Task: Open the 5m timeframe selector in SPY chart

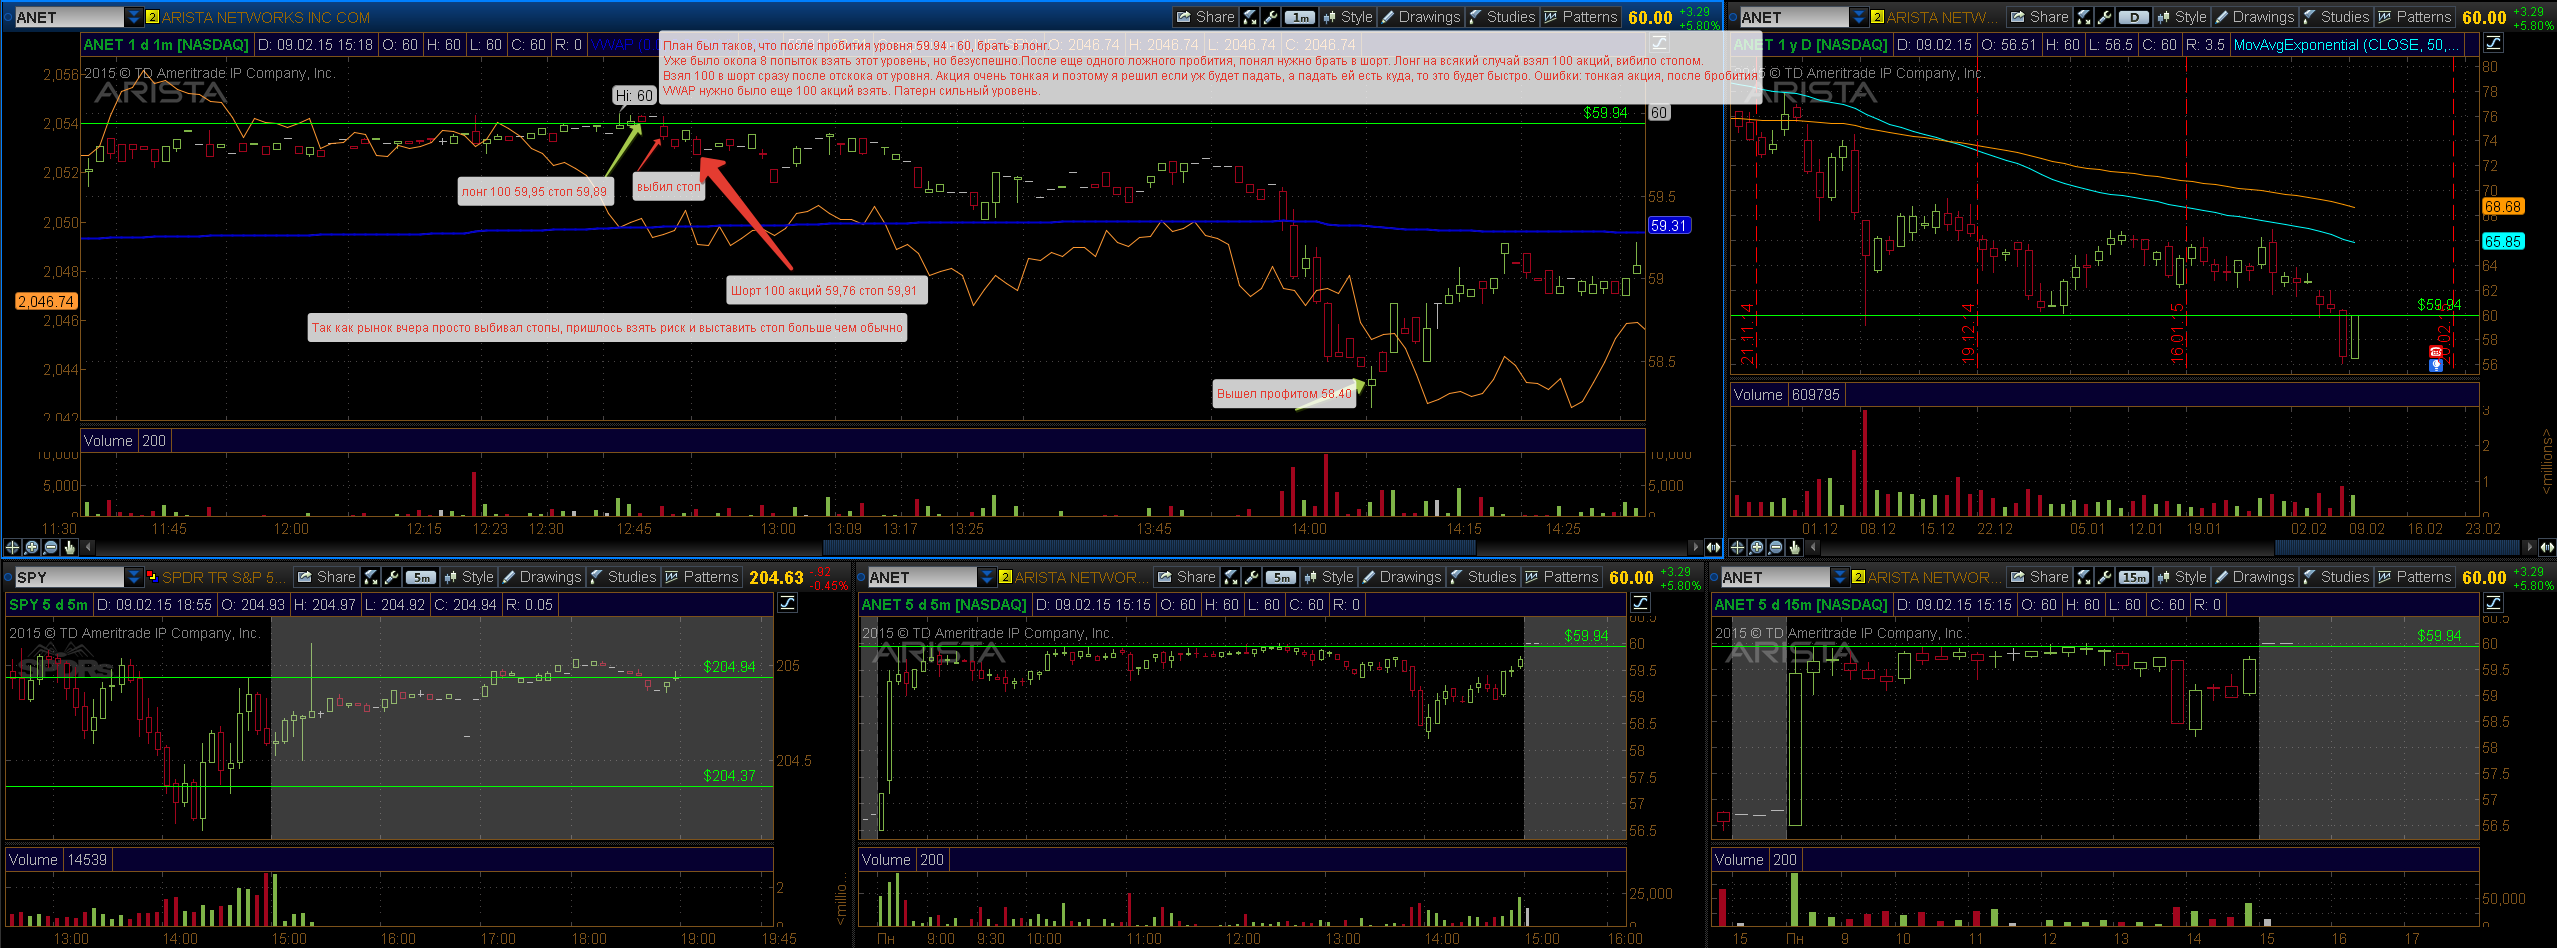Action: (420, 577)
